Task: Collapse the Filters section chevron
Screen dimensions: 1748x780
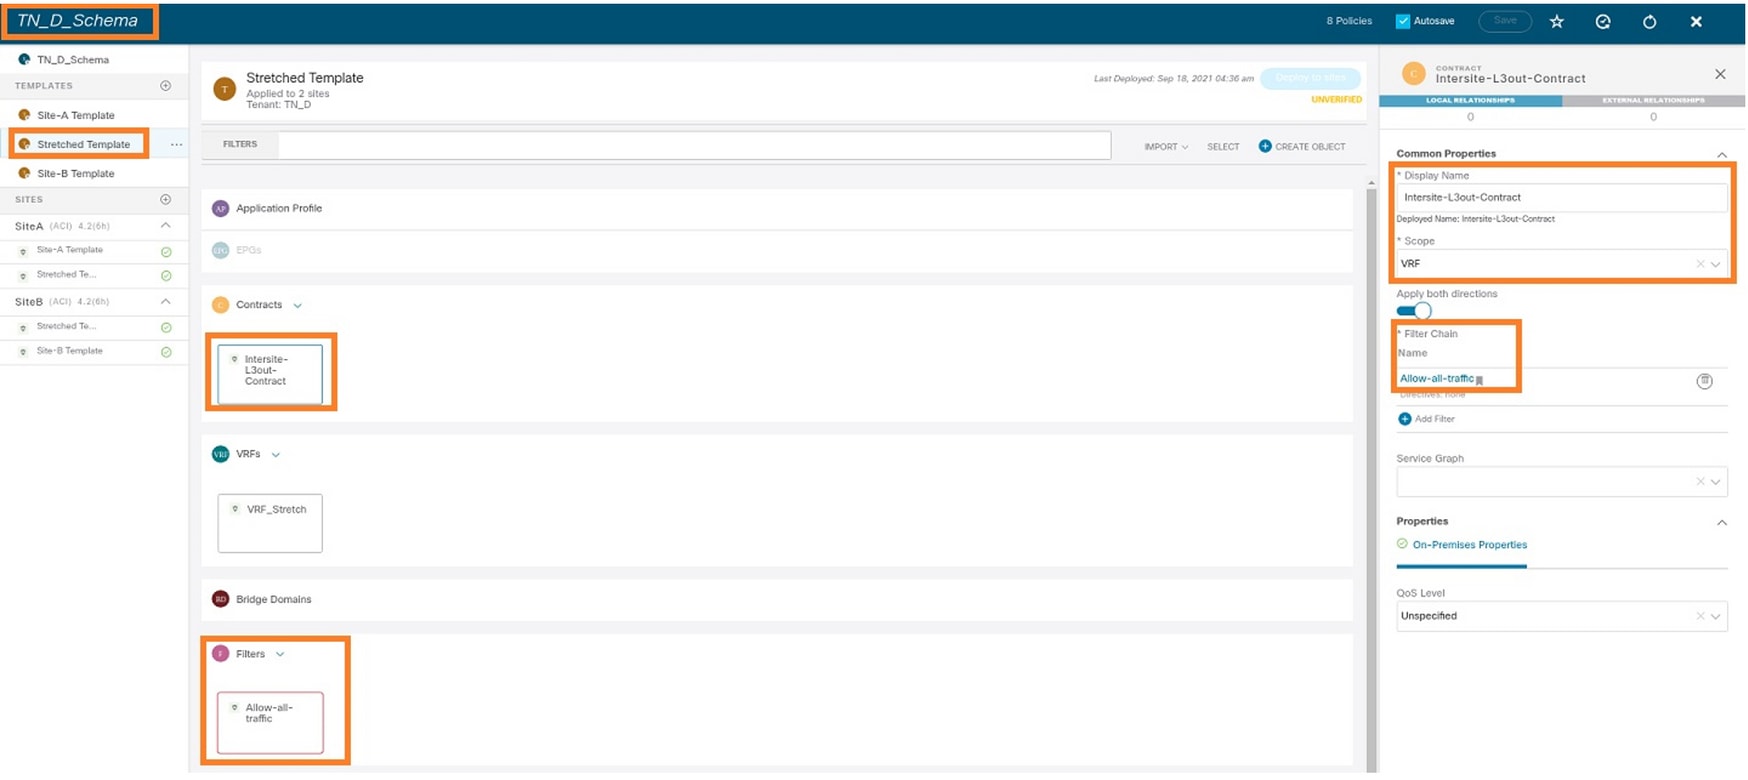Action: point(280,655)
